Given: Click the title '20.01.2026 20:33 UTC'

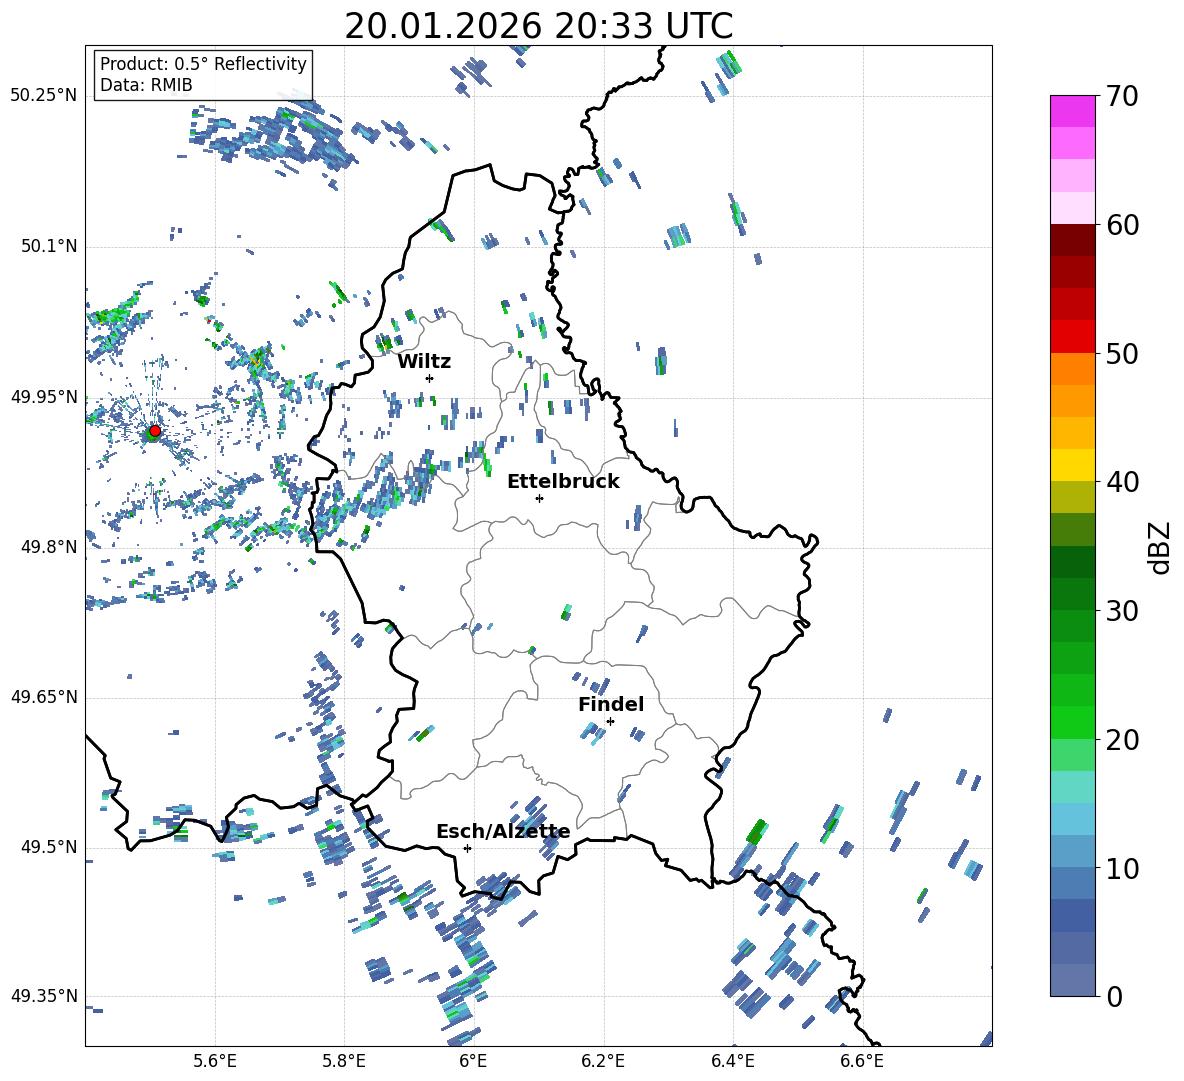Looking at the screenshot, I should (x=538, y=26).
